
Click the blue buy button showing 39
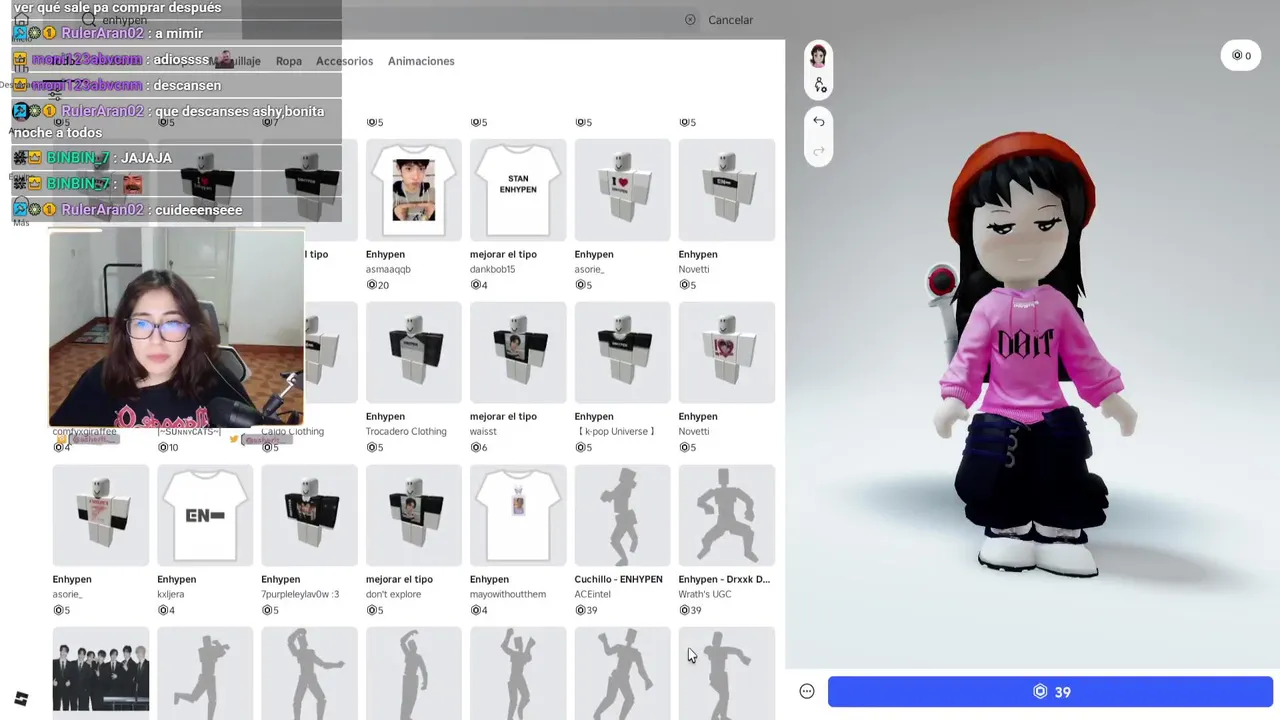click(1050, 692)
